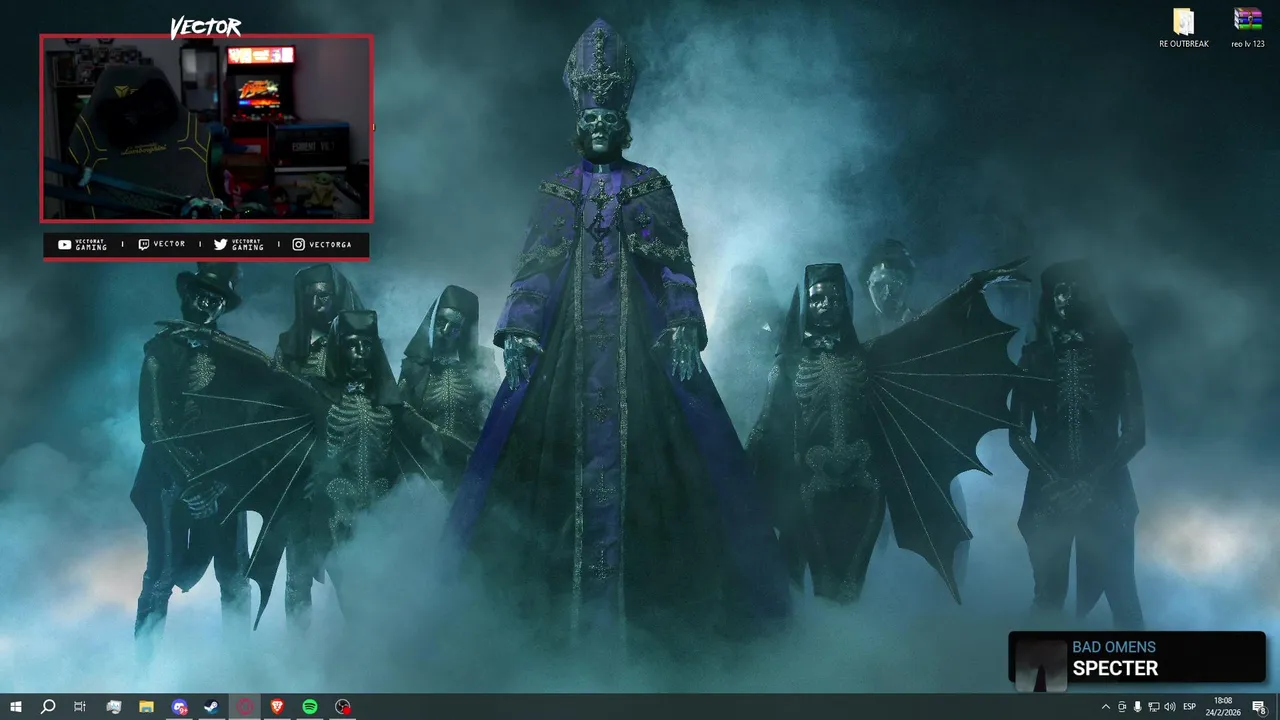
Task: Click the Instagram VECTORGA label
Action: coord(322,244)
